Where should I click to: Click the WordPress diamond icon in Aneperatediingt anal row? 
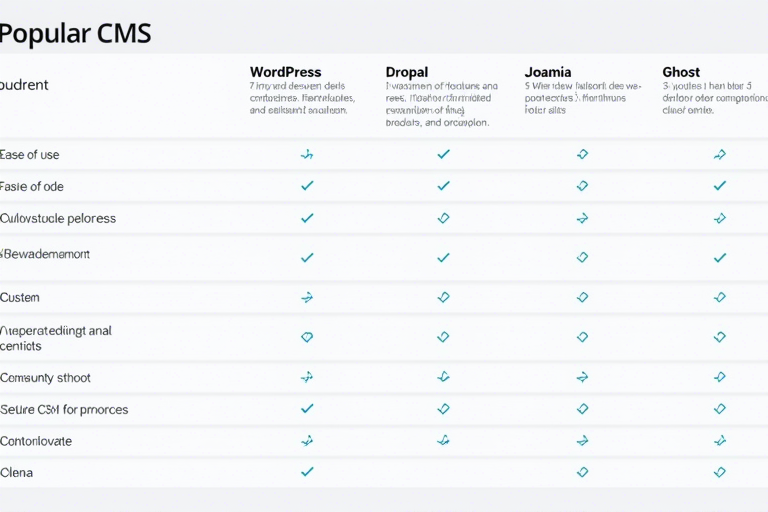[x=307, y=337]
